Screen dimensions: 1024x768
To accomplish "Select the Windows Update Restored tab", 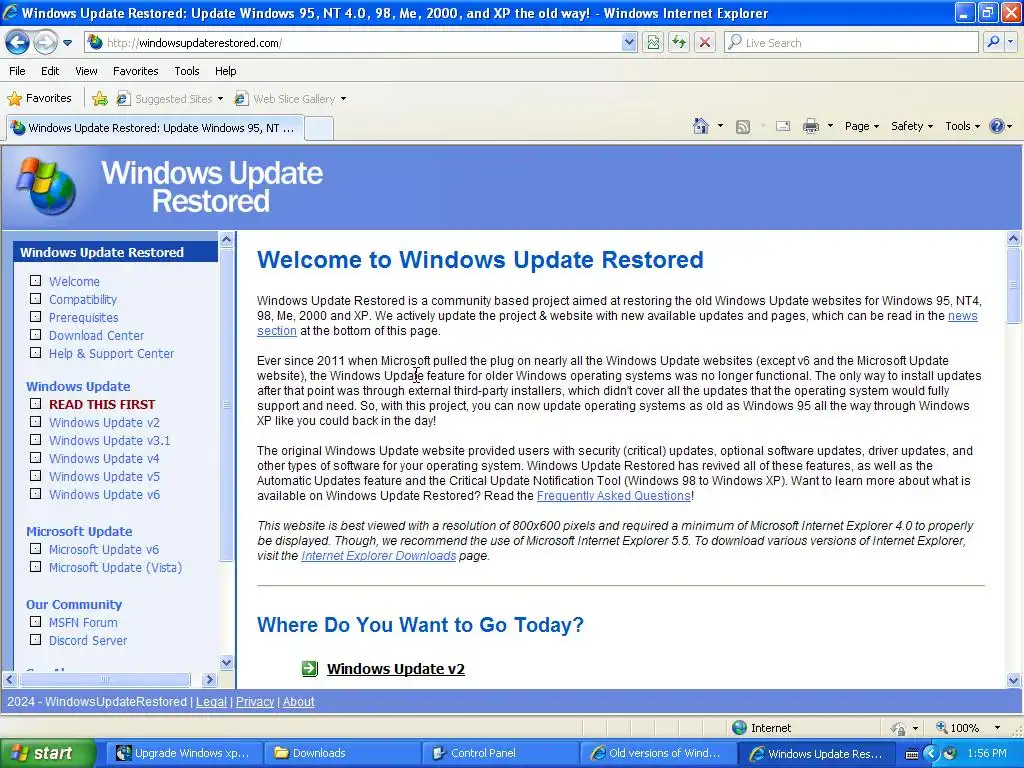I will (x=155, y=127).
